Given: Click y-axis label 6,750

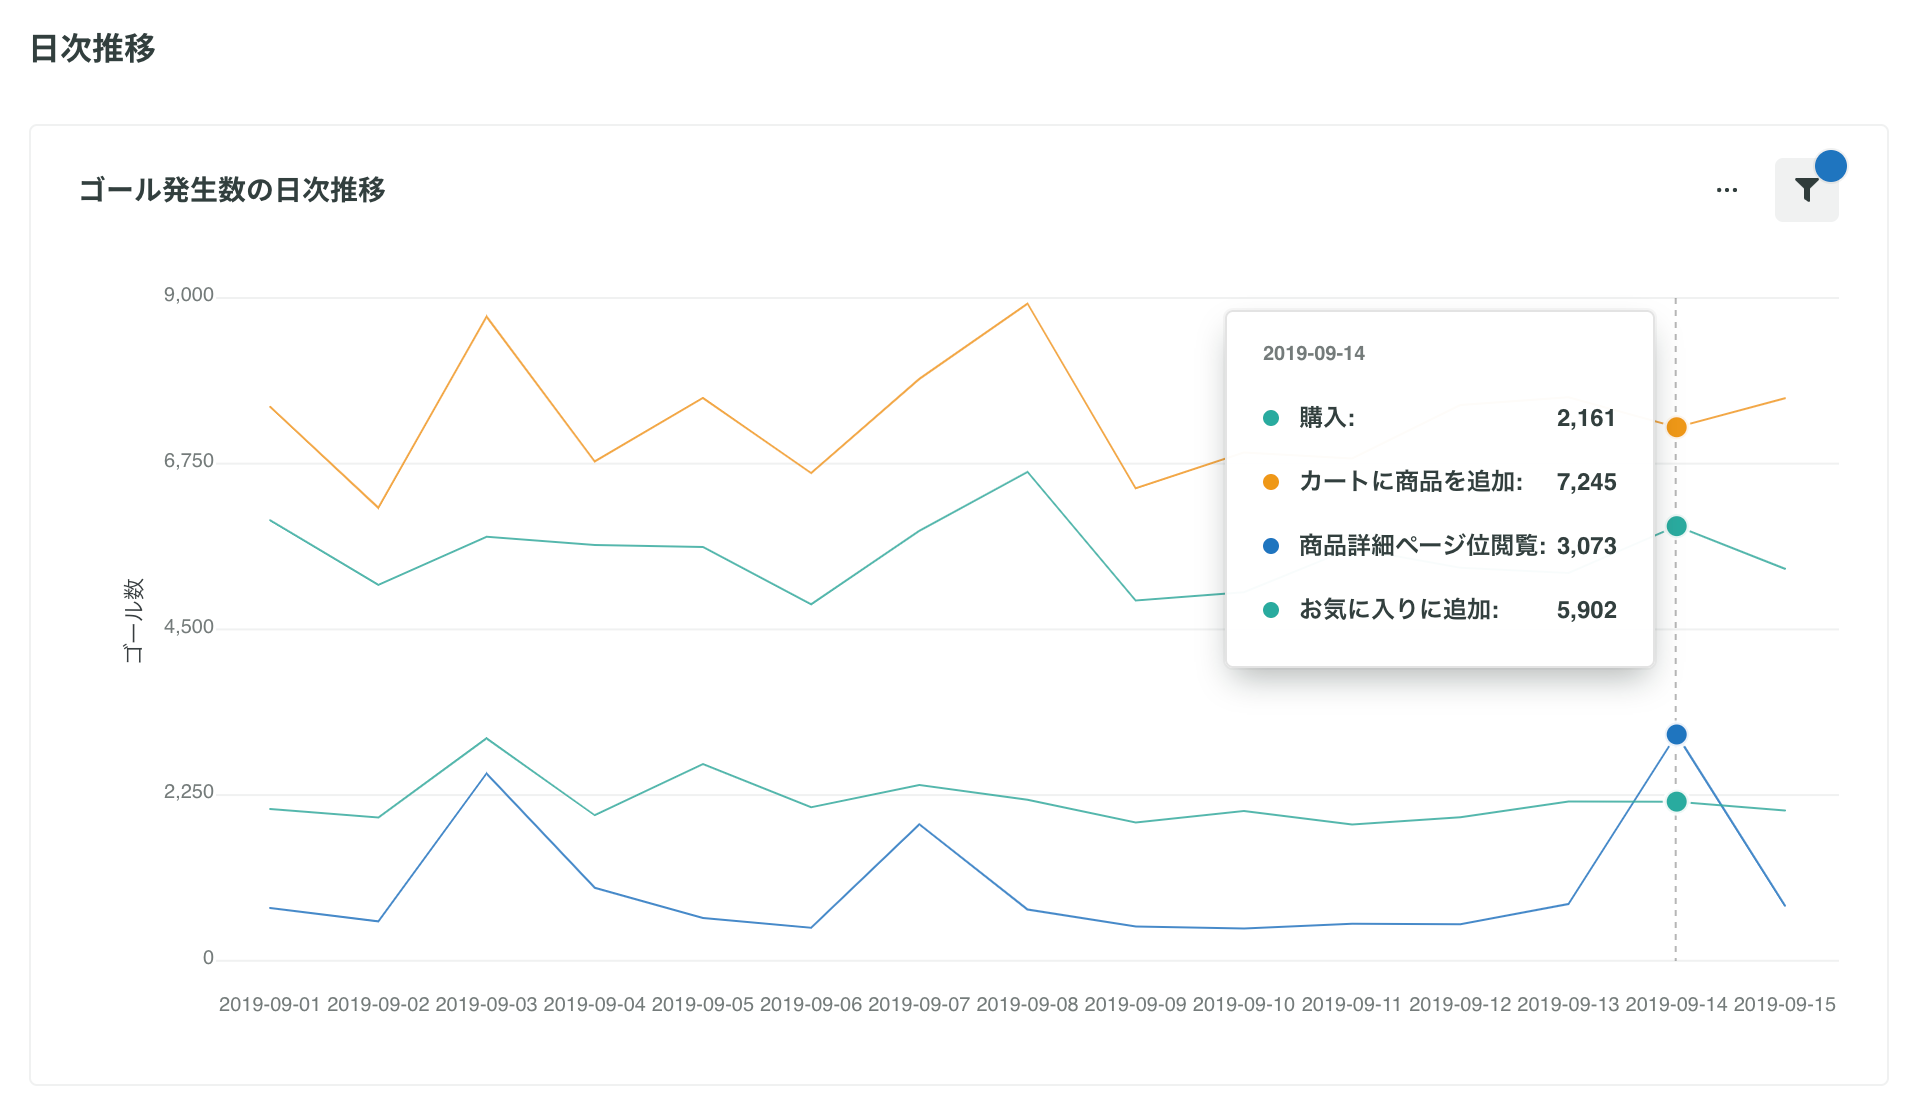Looking at the screenshot, I should [x=189, y=461].
